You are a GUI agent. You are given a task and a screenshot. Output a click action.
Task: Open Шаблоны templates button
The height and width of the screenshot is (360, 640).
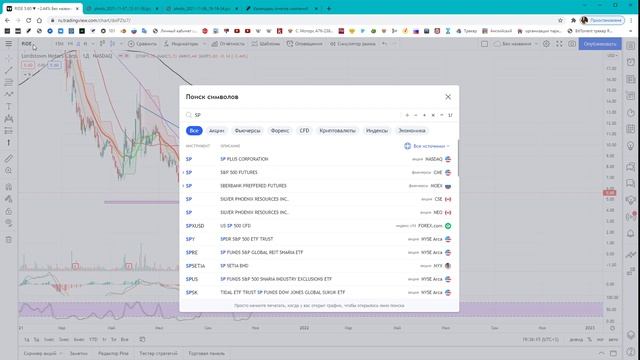[266, 44]
